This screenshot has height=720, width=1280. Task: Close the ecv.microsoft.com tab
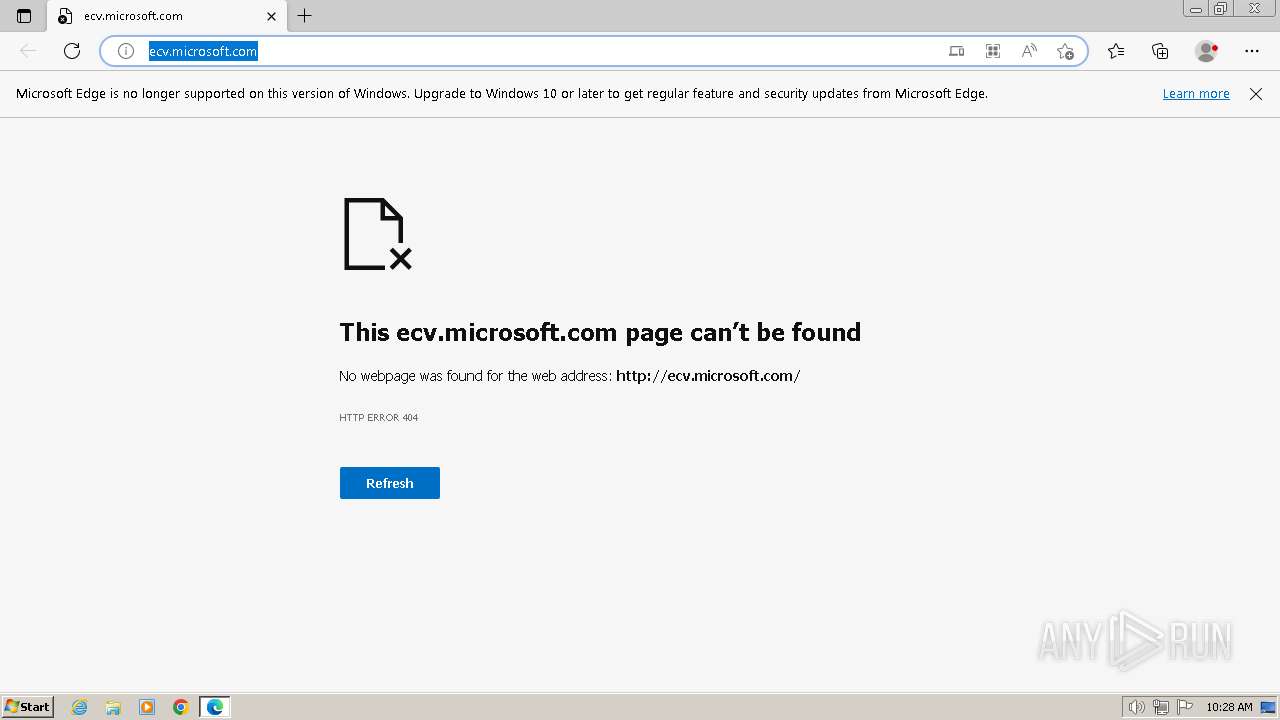coord(271,16)
